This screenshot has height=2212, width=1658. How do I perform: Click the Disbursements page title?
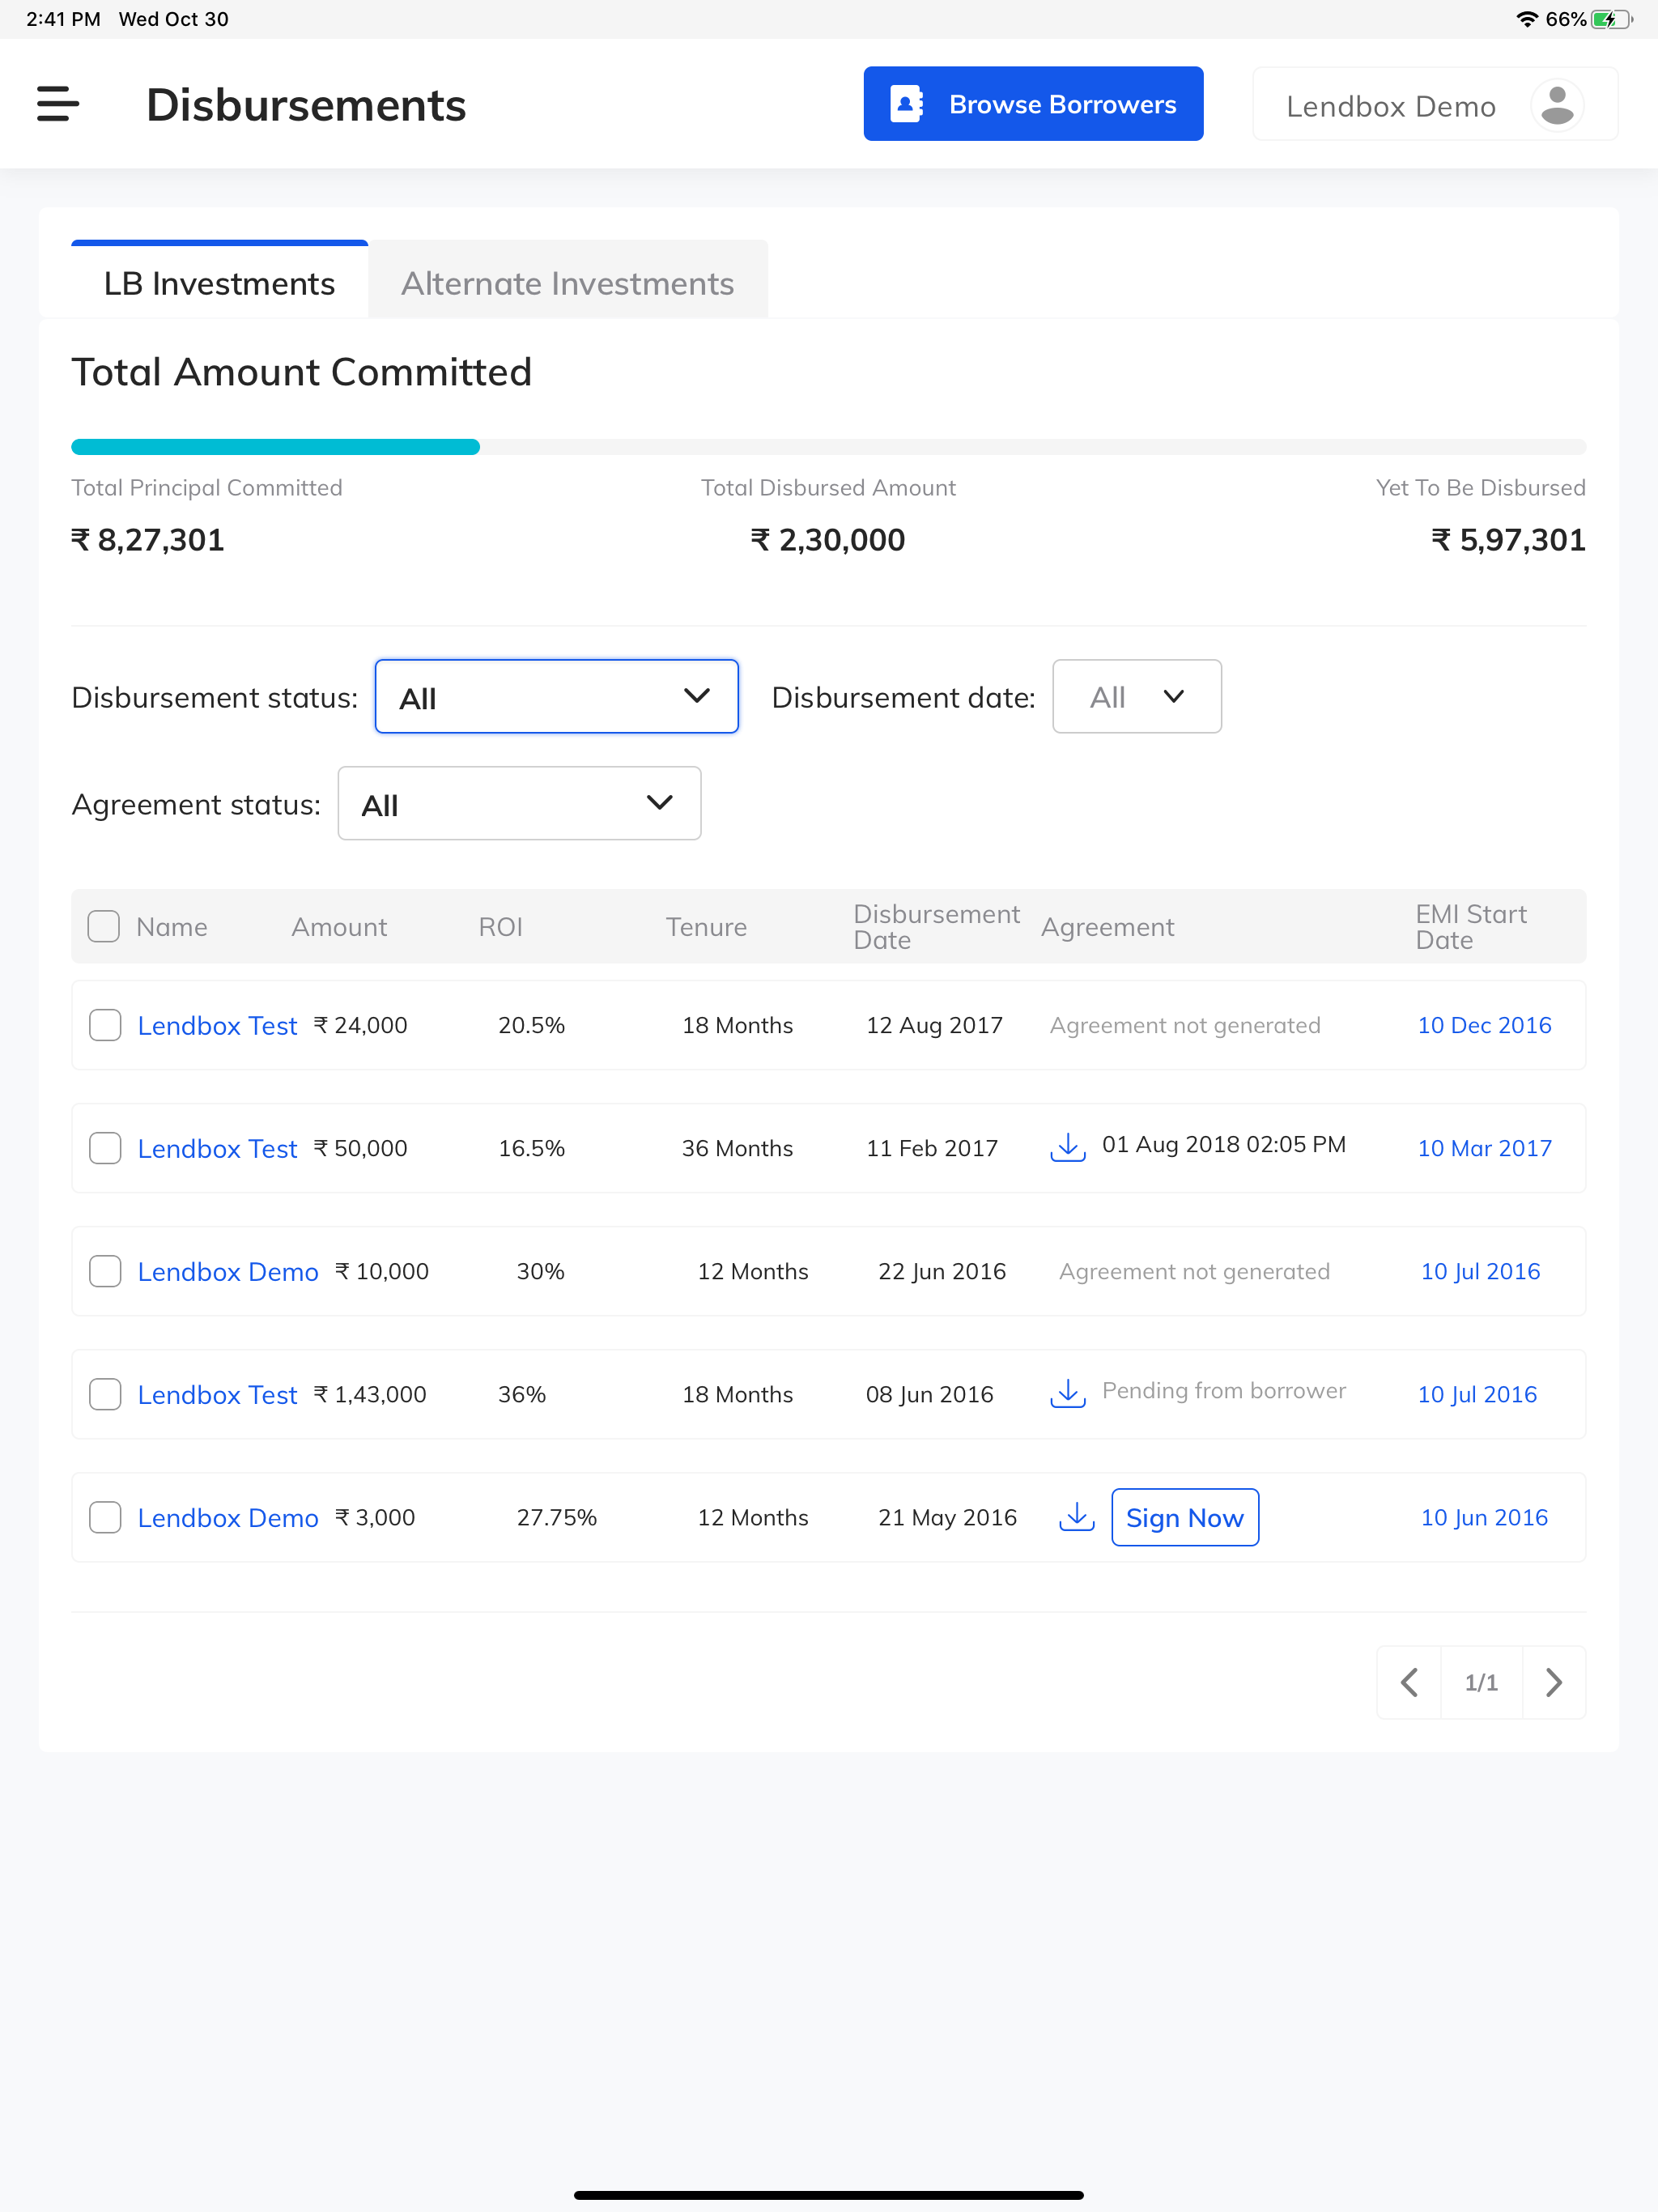[x=306, y=105]
